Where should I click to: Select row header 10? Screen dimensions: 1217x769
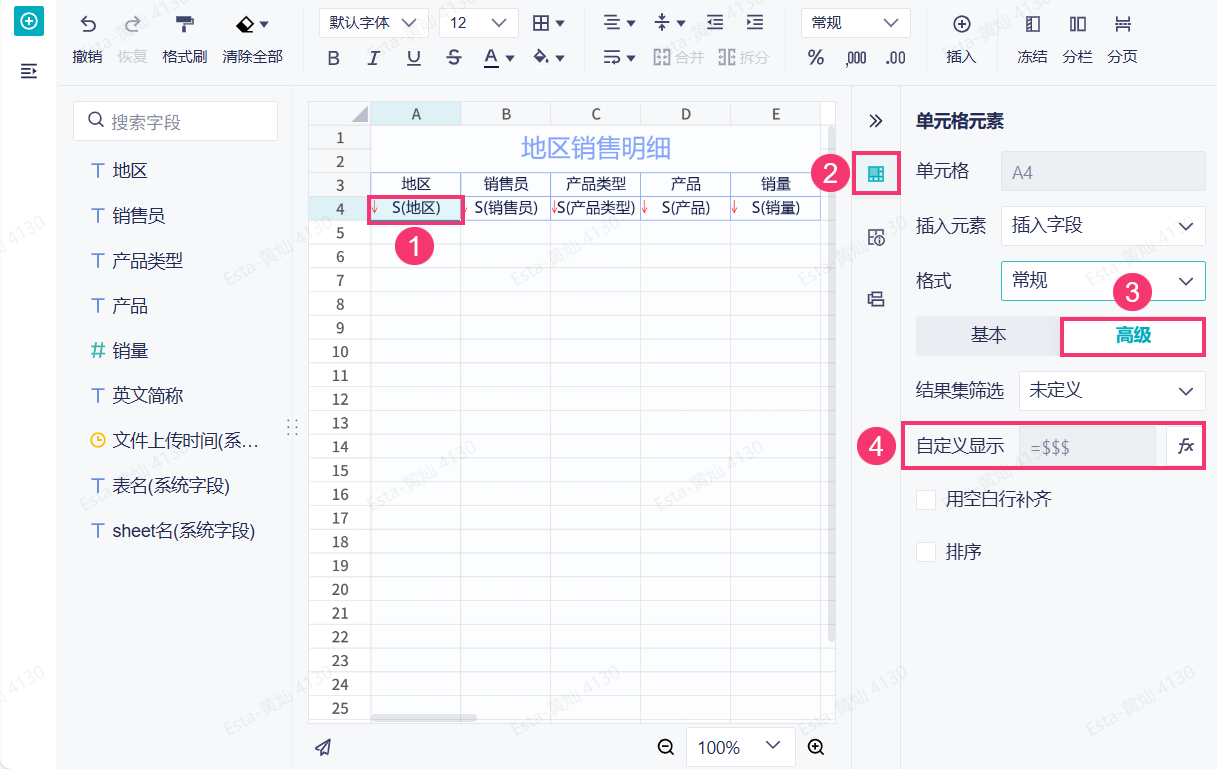[x=340, y=351]
